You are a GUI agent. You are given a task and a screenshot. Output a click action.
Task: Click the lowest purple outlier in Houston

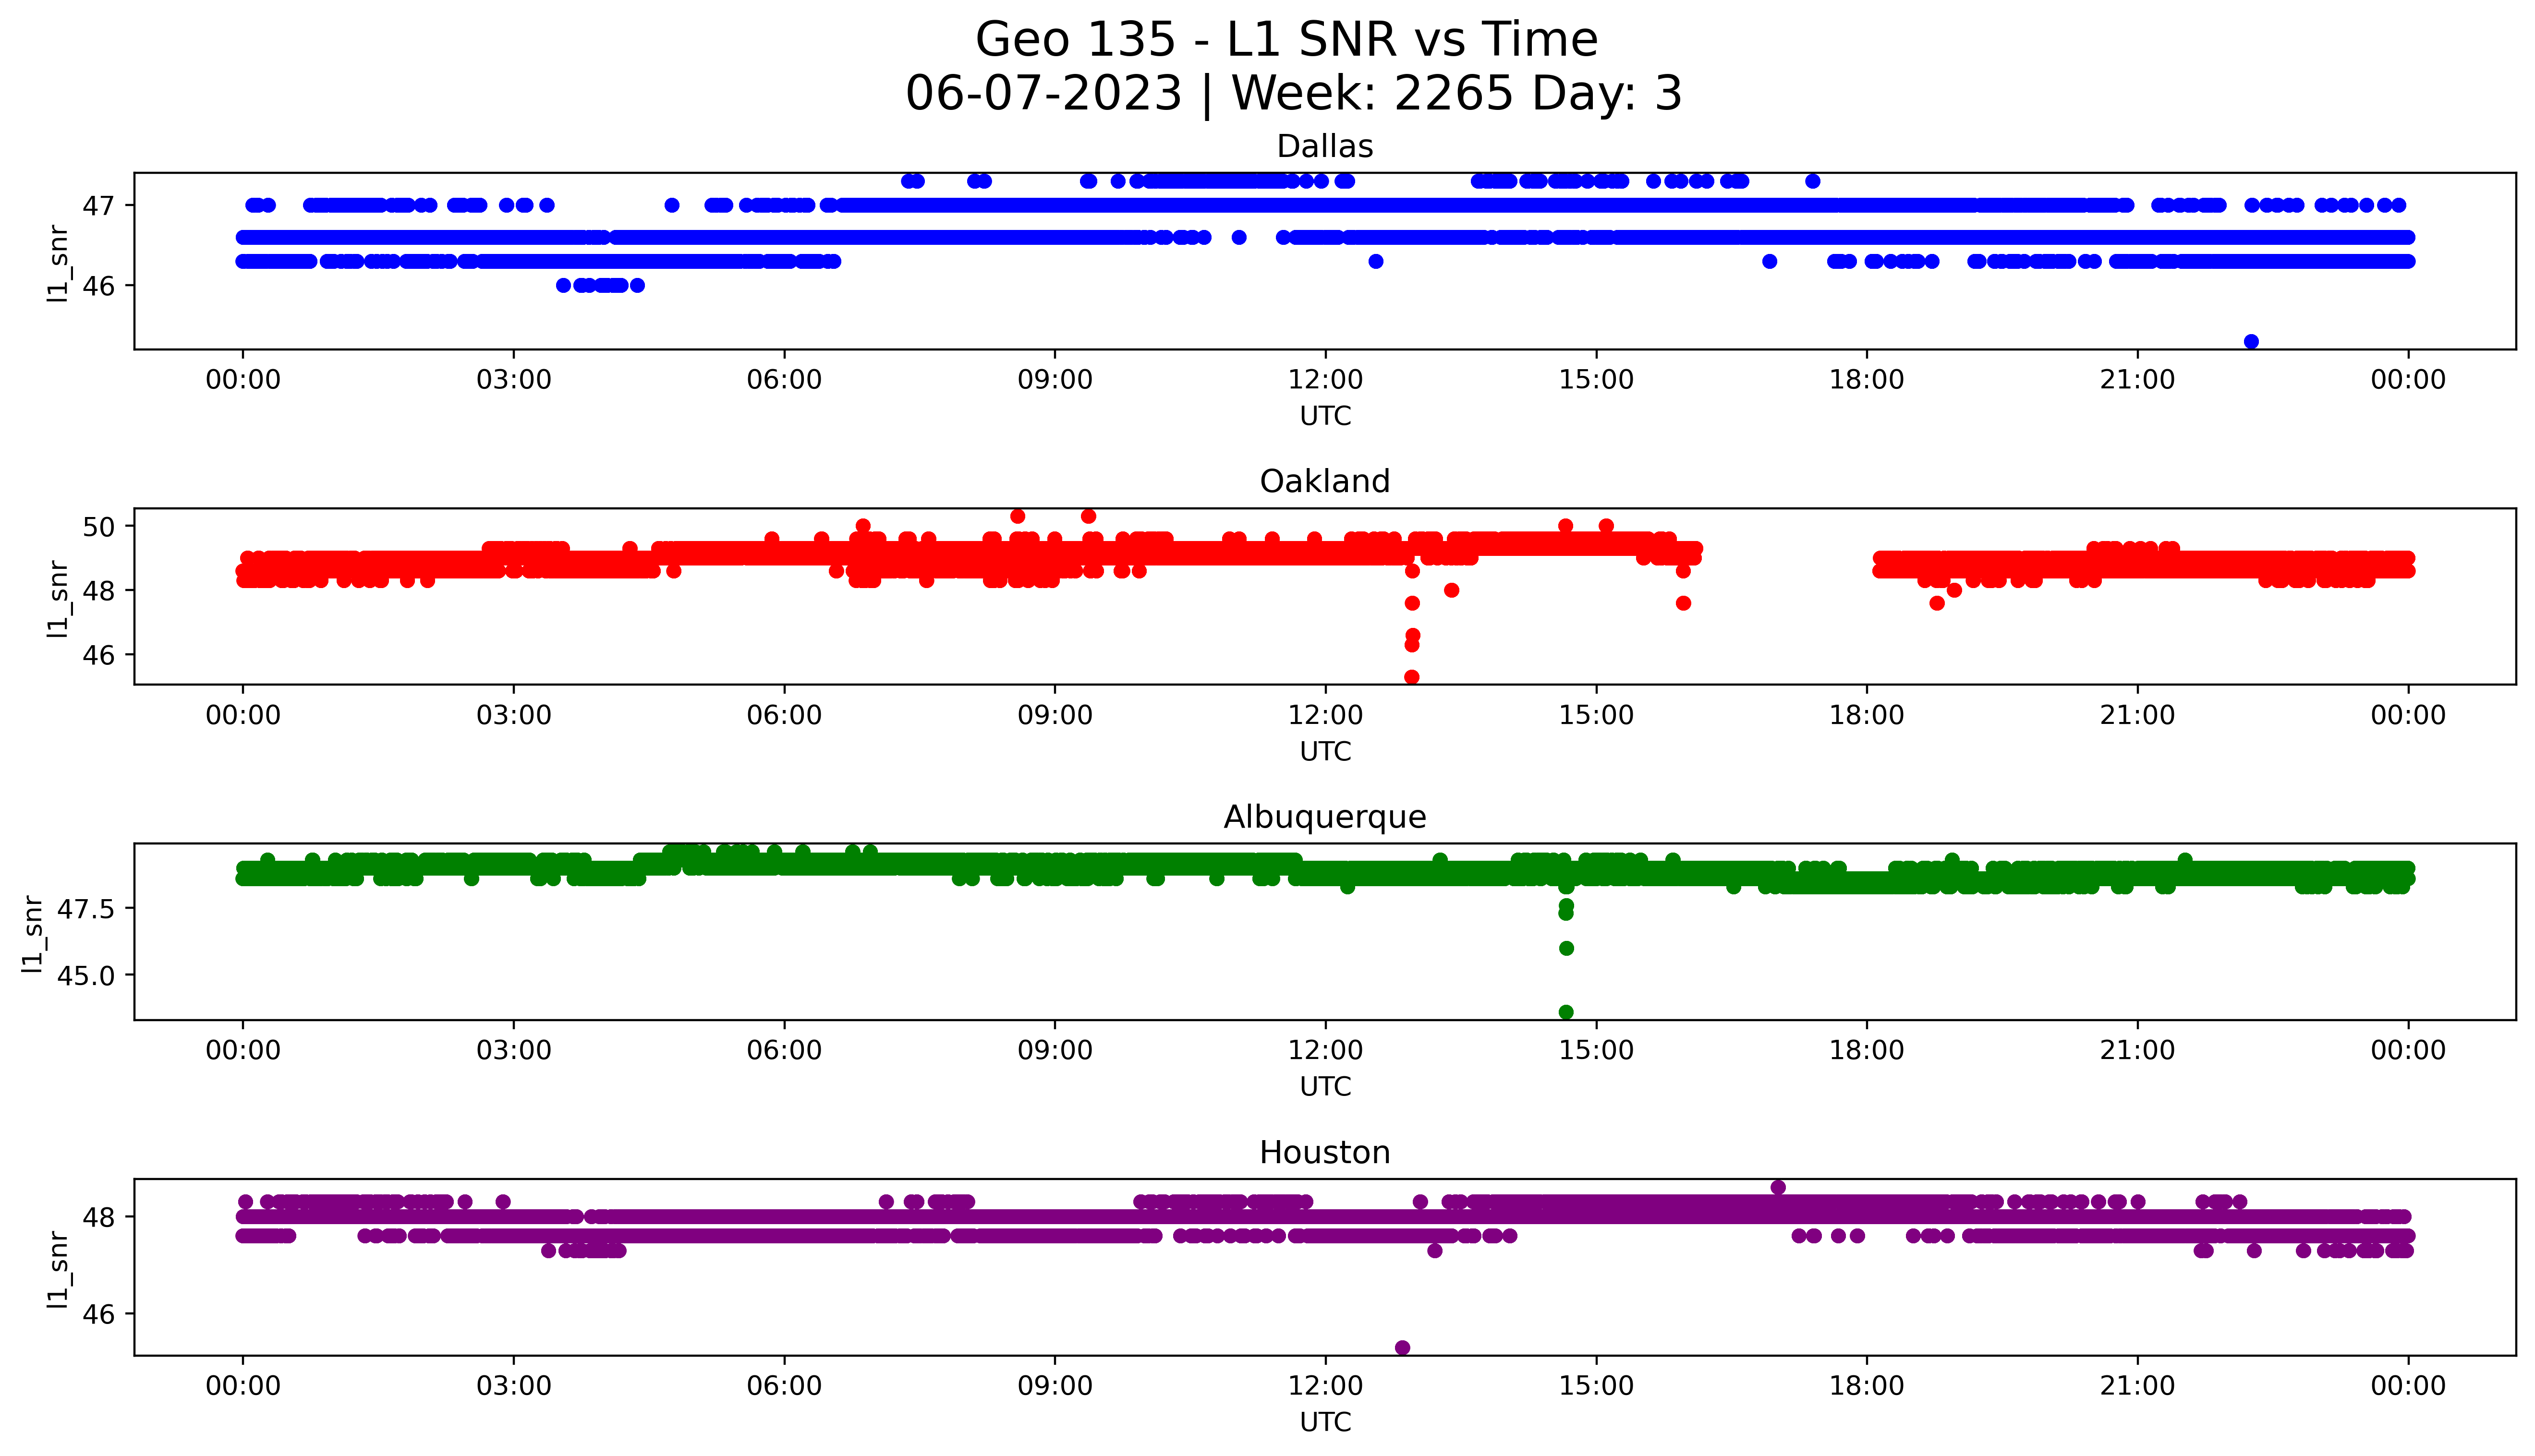pos(1402,1348)
